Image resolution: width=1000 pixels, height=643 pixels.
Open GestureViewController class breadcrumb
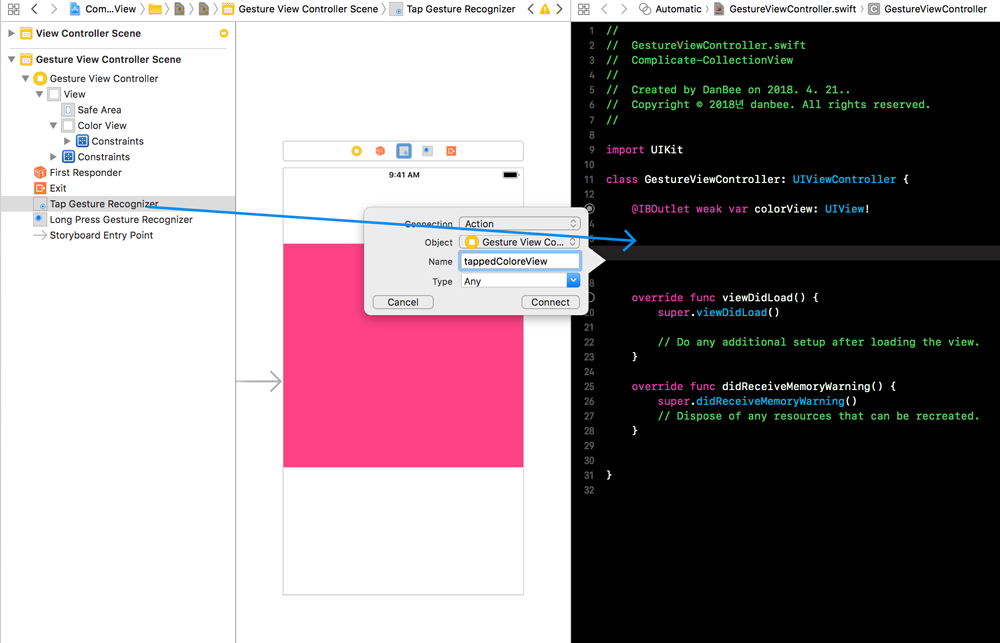tap(927, 9)
